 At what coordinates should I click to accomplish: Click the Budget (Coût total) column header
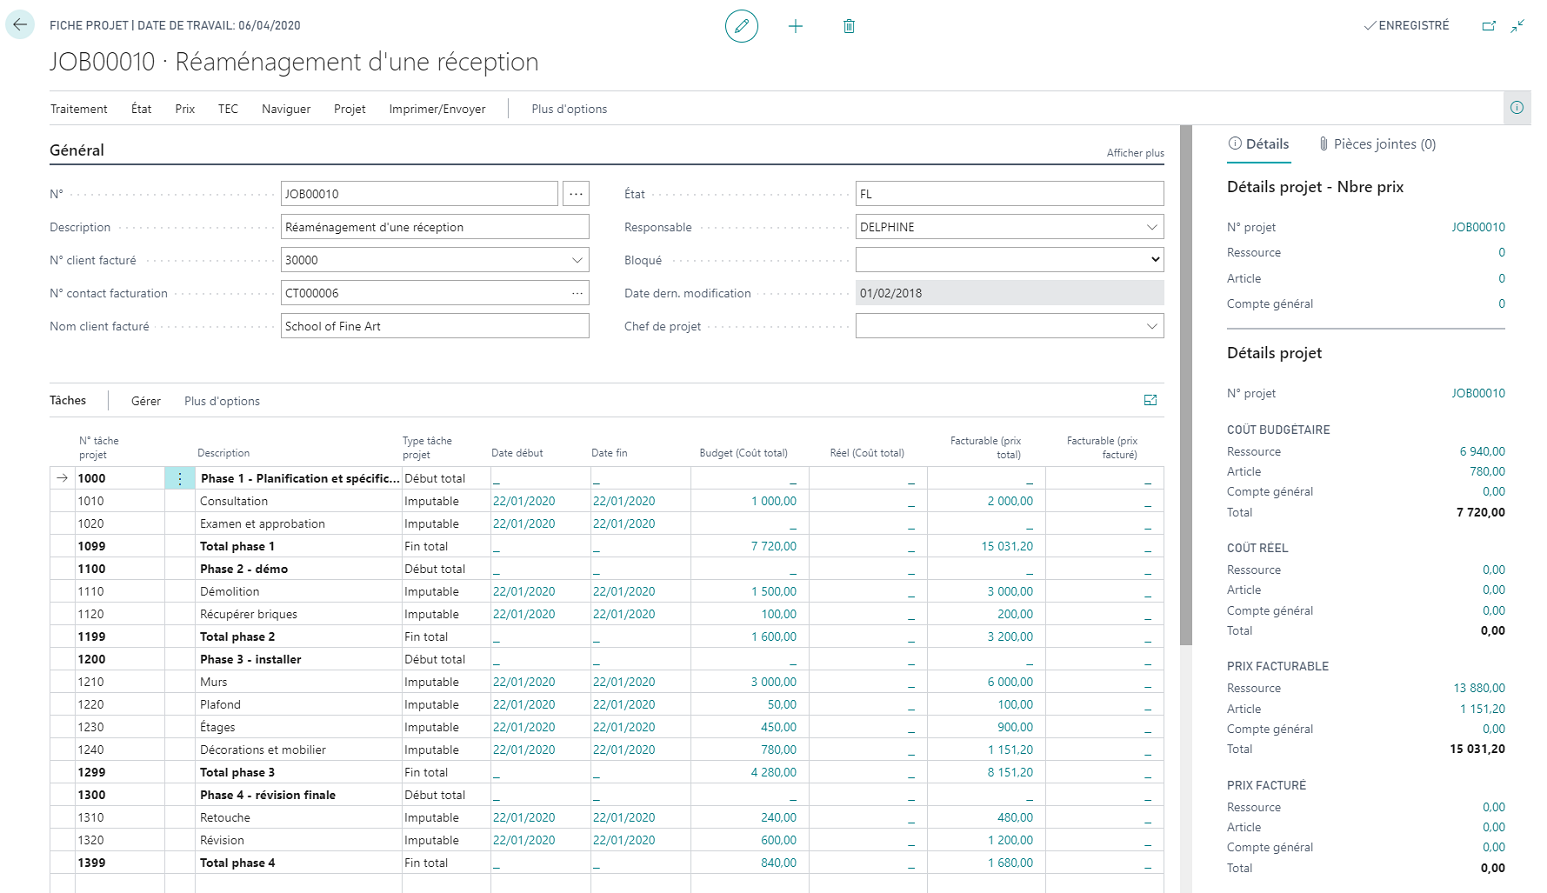[743, 453]
